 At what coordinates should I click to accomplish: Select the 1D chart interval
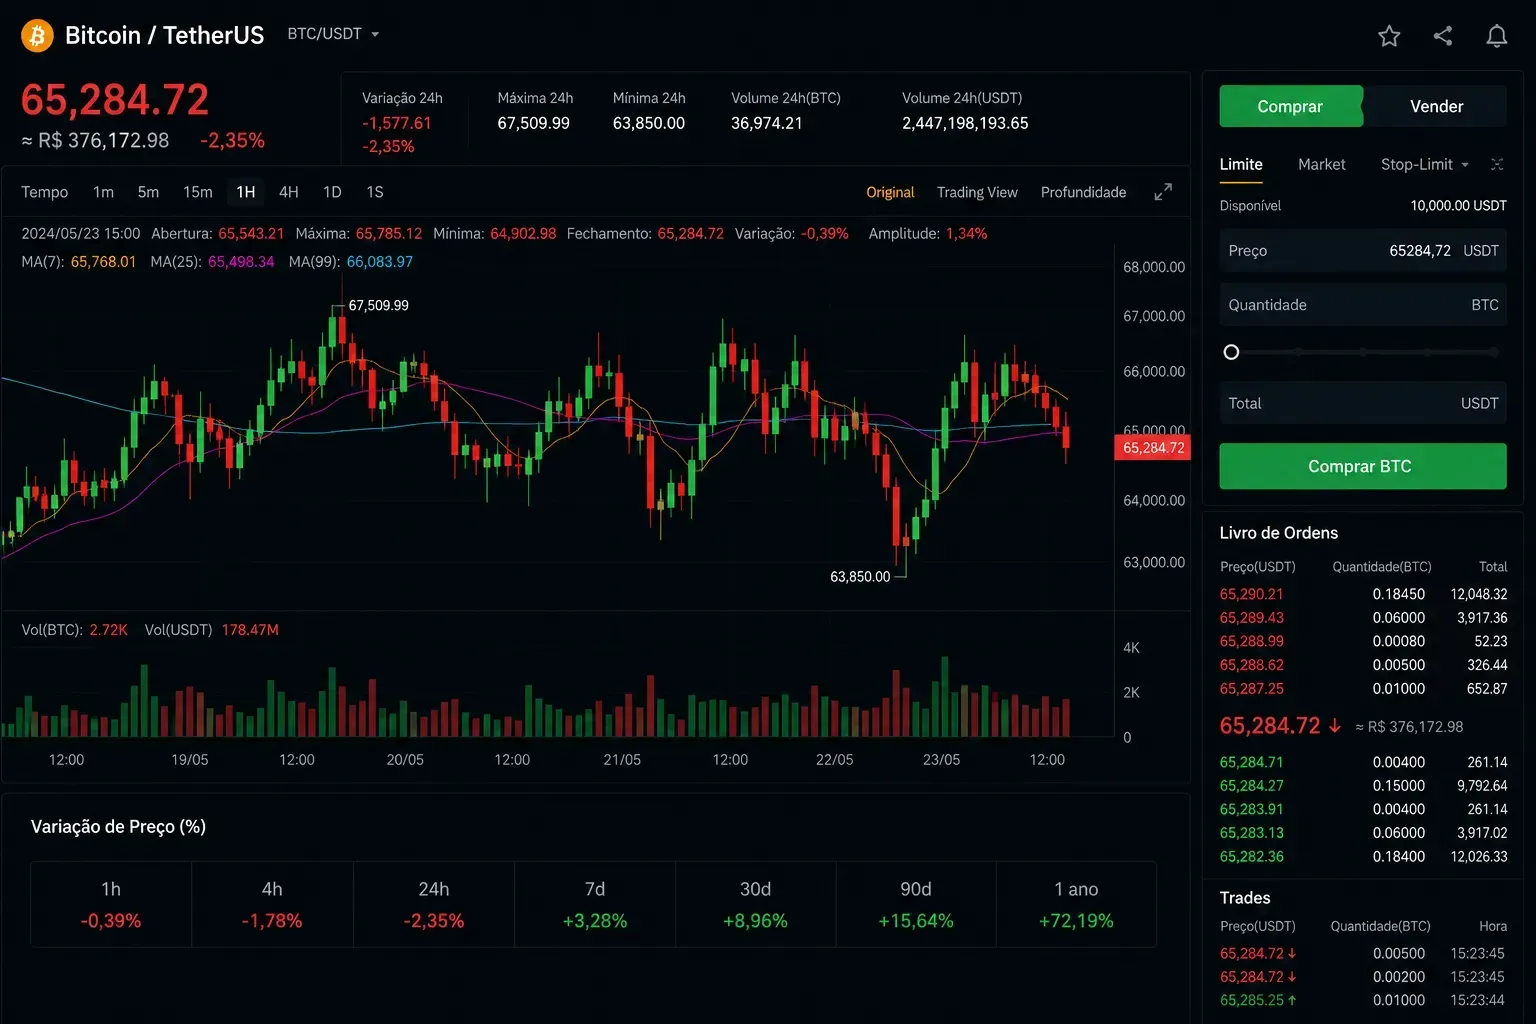[332, 192]
